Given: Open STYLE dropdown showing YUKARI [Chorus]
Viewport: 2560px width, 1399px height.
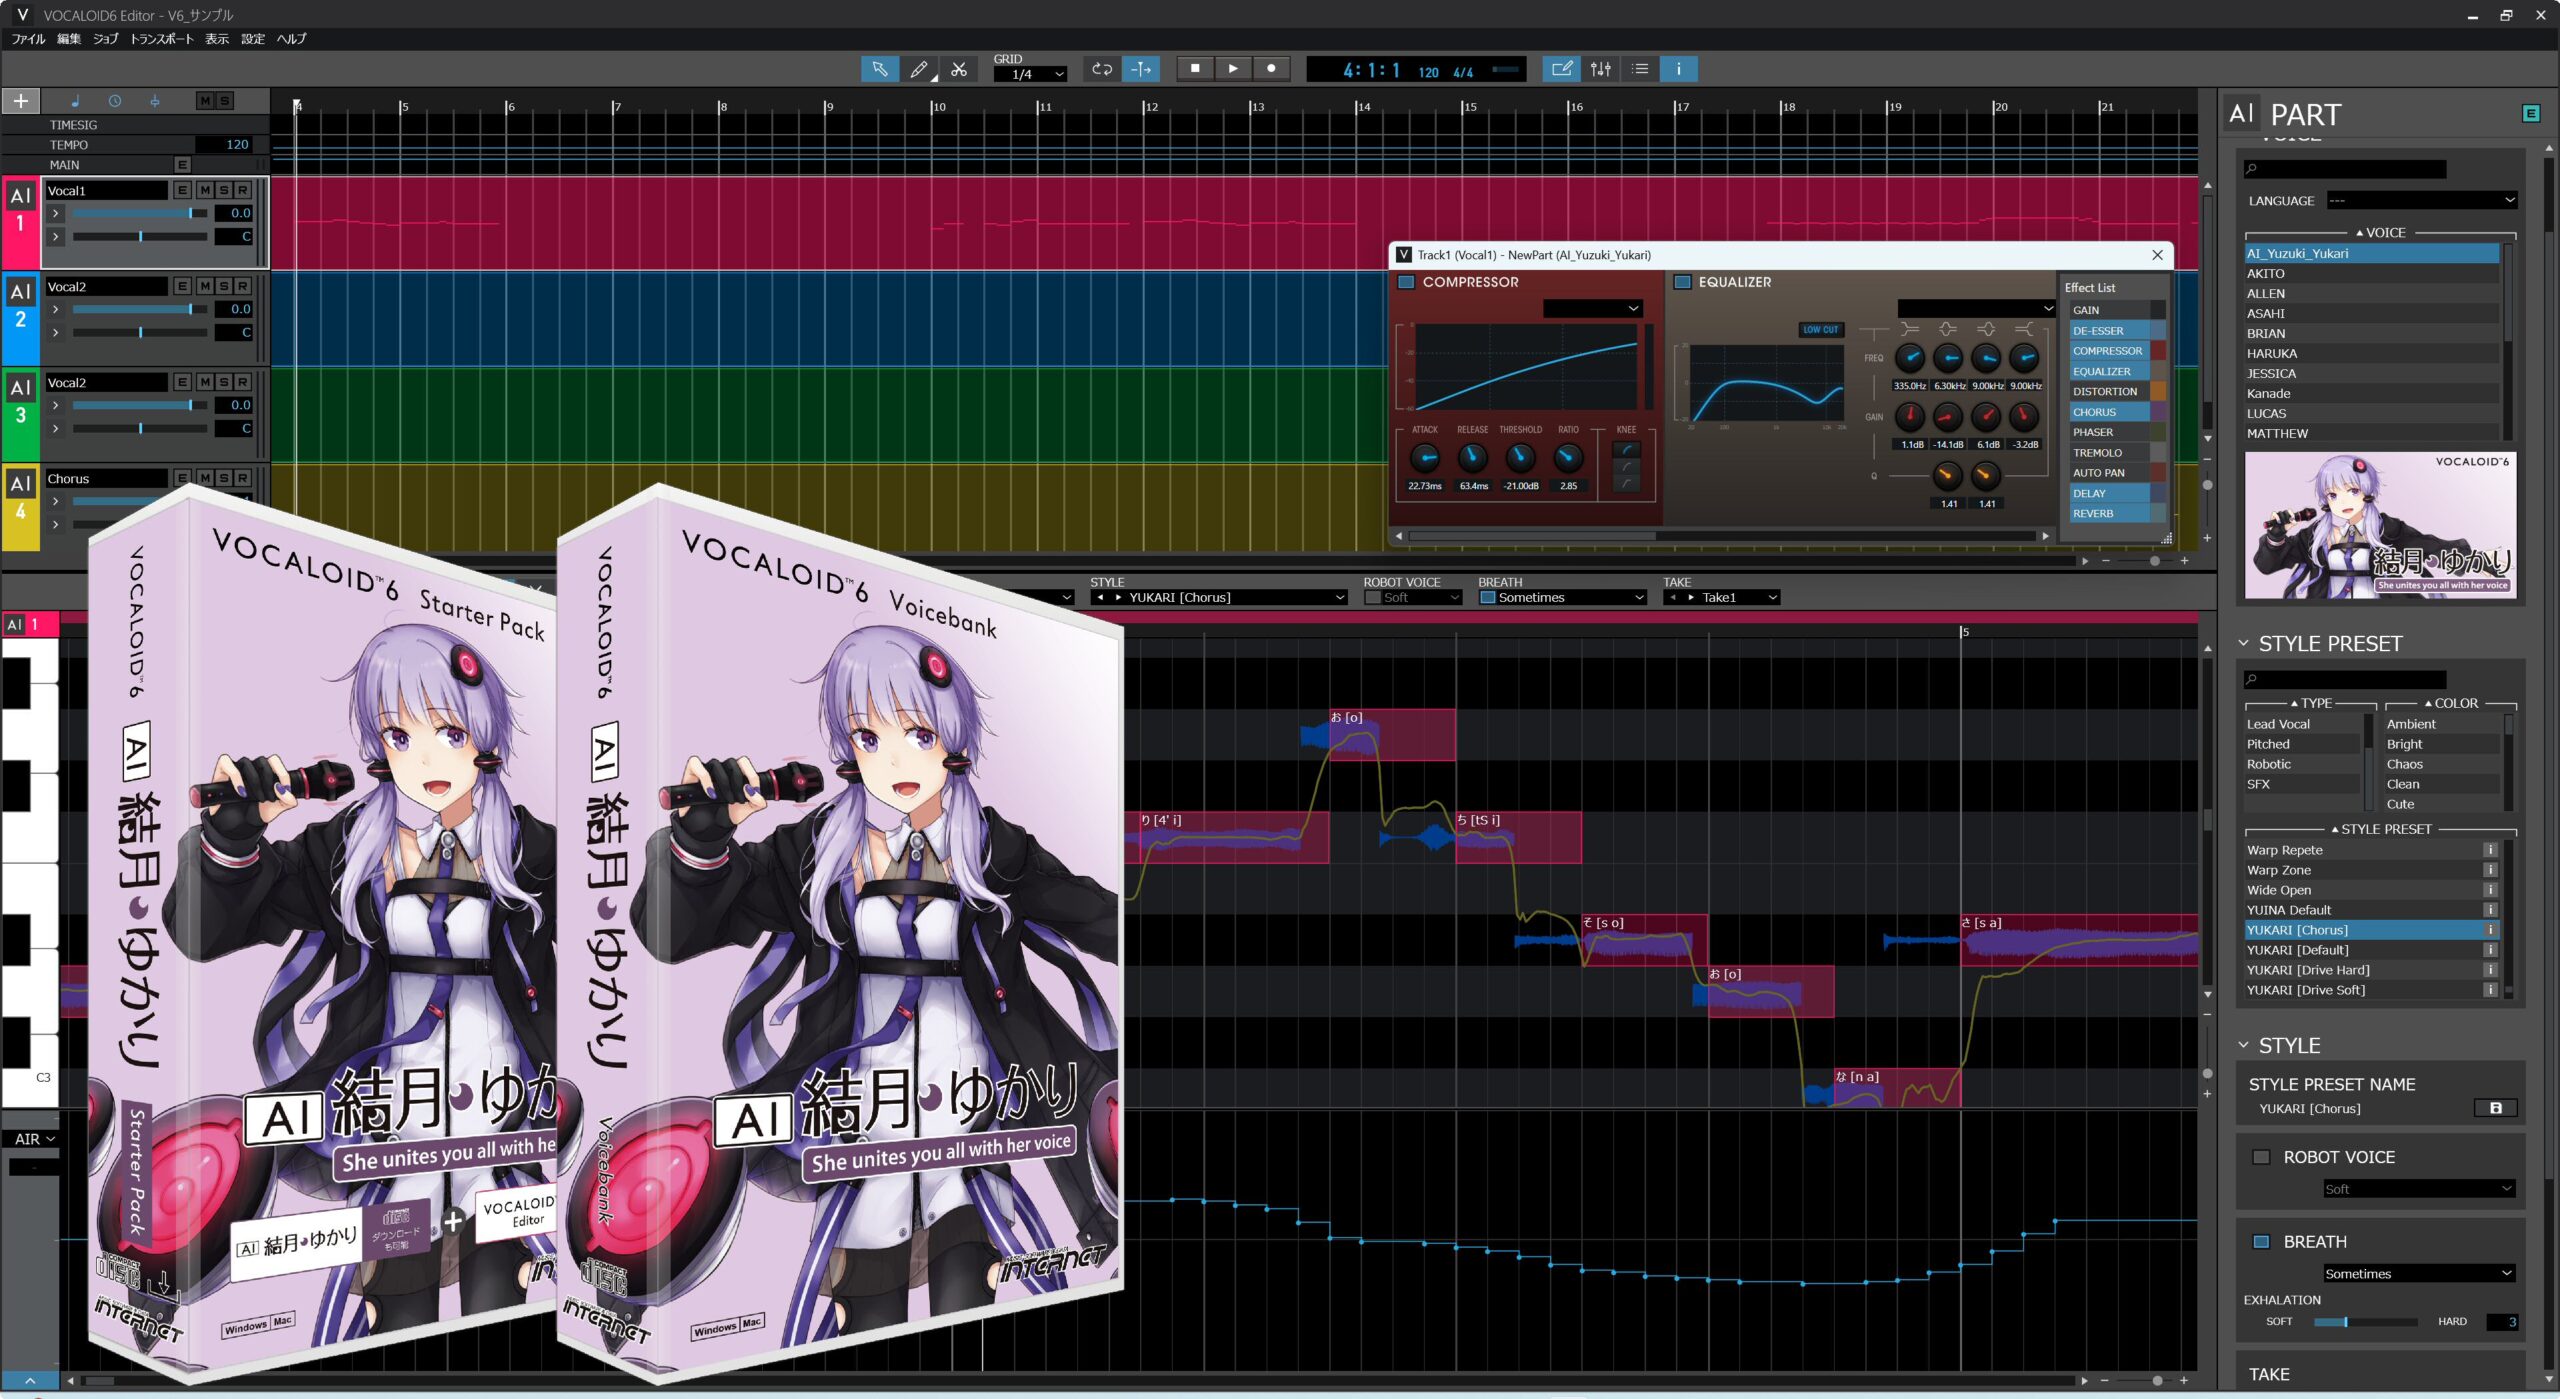Looking at the screenshot, I should [1219, 597].
